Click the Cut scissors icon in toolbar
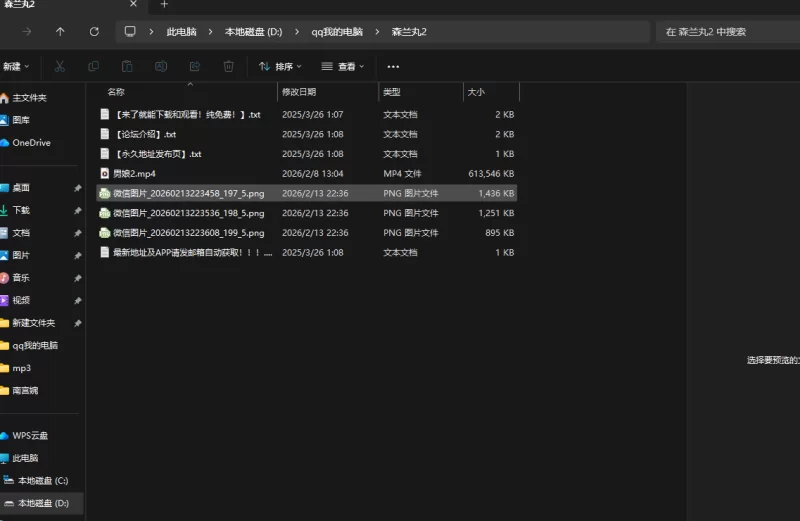This screenshot has height=521, width=800. pos(60,66)
